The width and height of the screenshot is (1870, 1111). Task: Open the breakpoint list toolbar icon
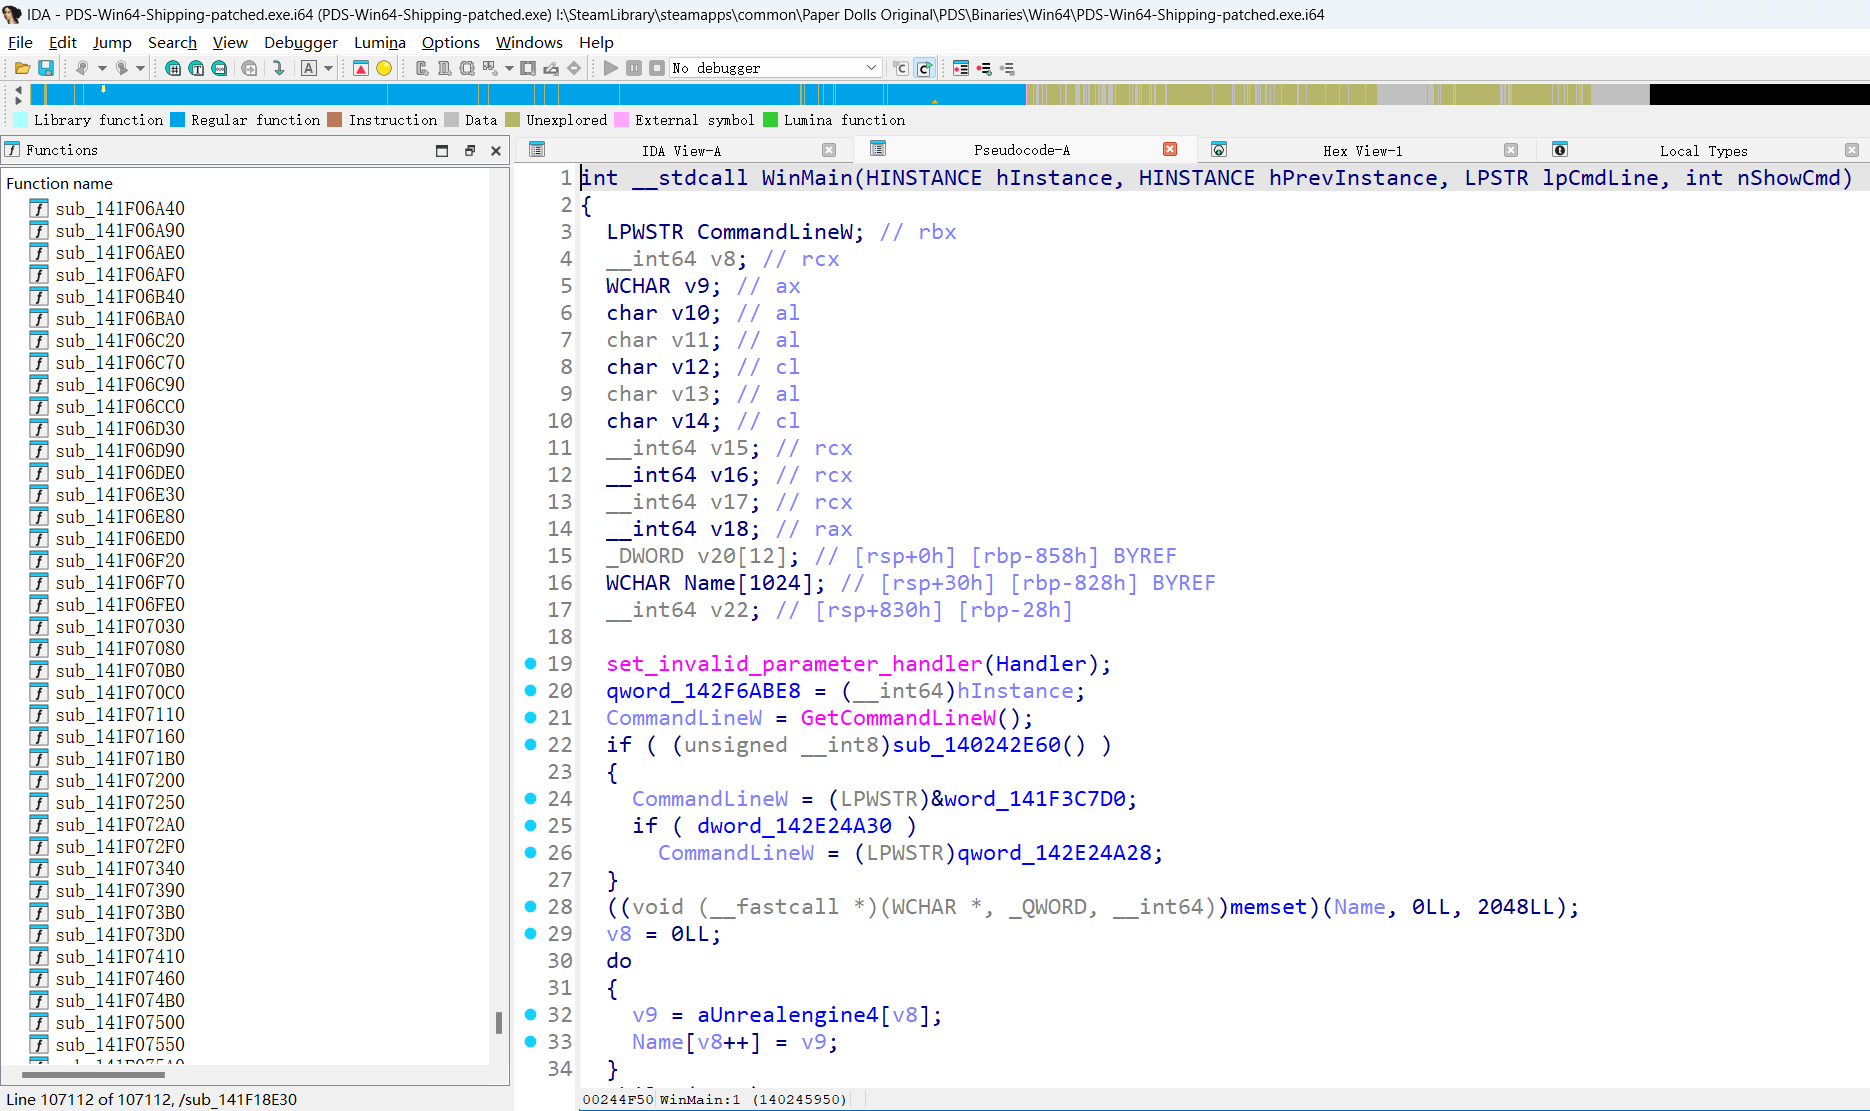pos(961,68)
